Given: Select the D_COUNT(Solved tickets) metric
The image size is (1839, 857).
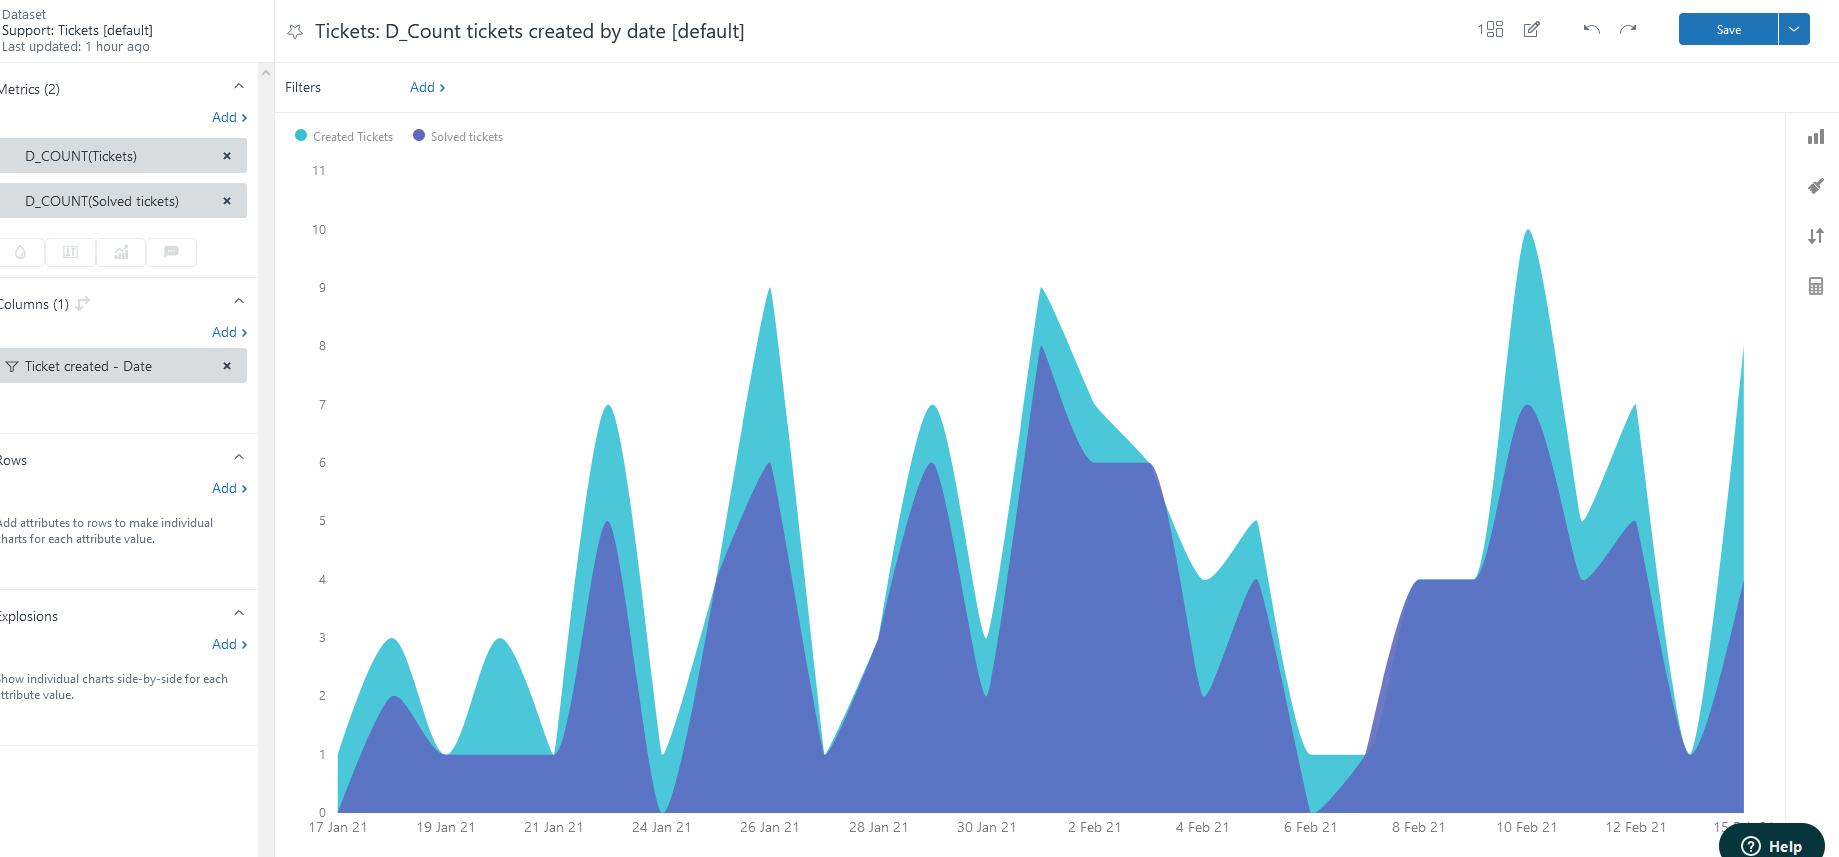Looking at the screenshot, I should click(102, 201).
